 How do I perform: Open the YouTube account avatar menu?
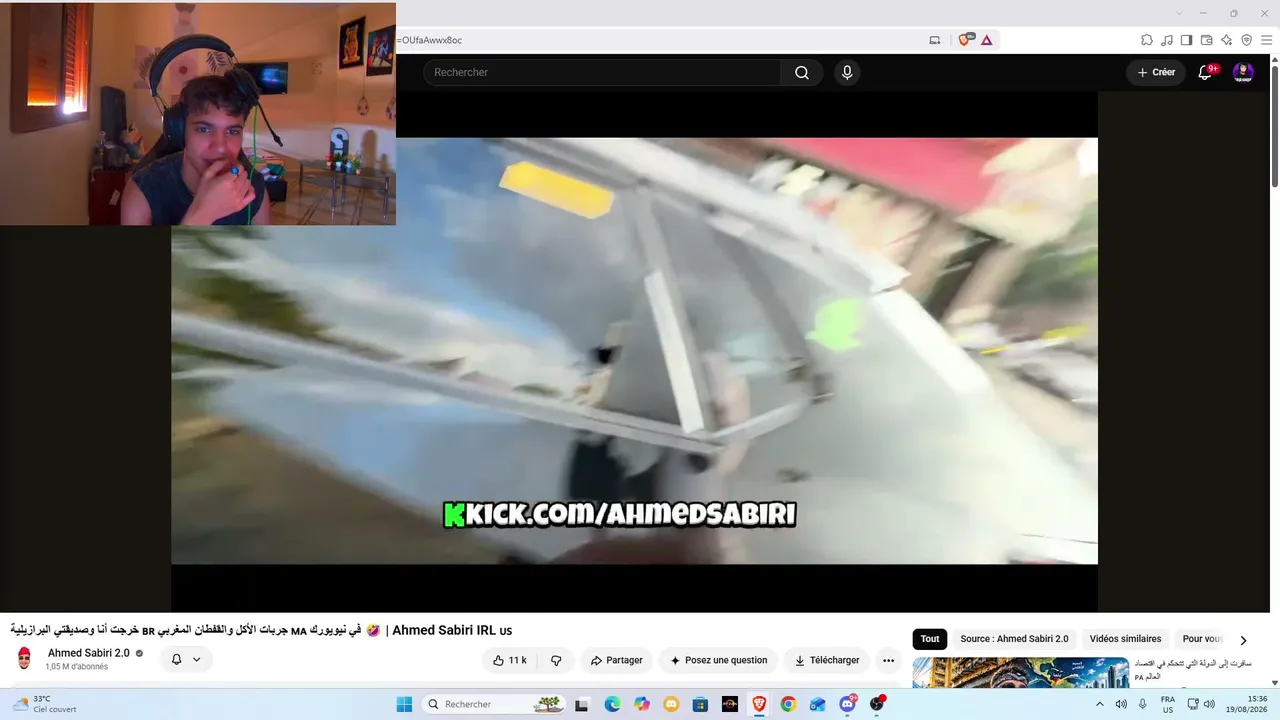tap(1243, 72)
